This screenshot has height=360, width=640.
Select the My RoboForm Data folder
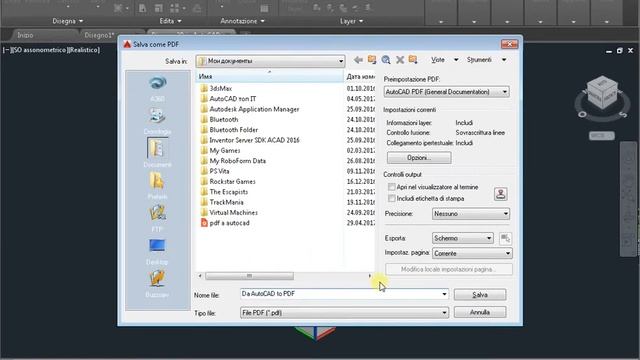[x=233, y=161]
